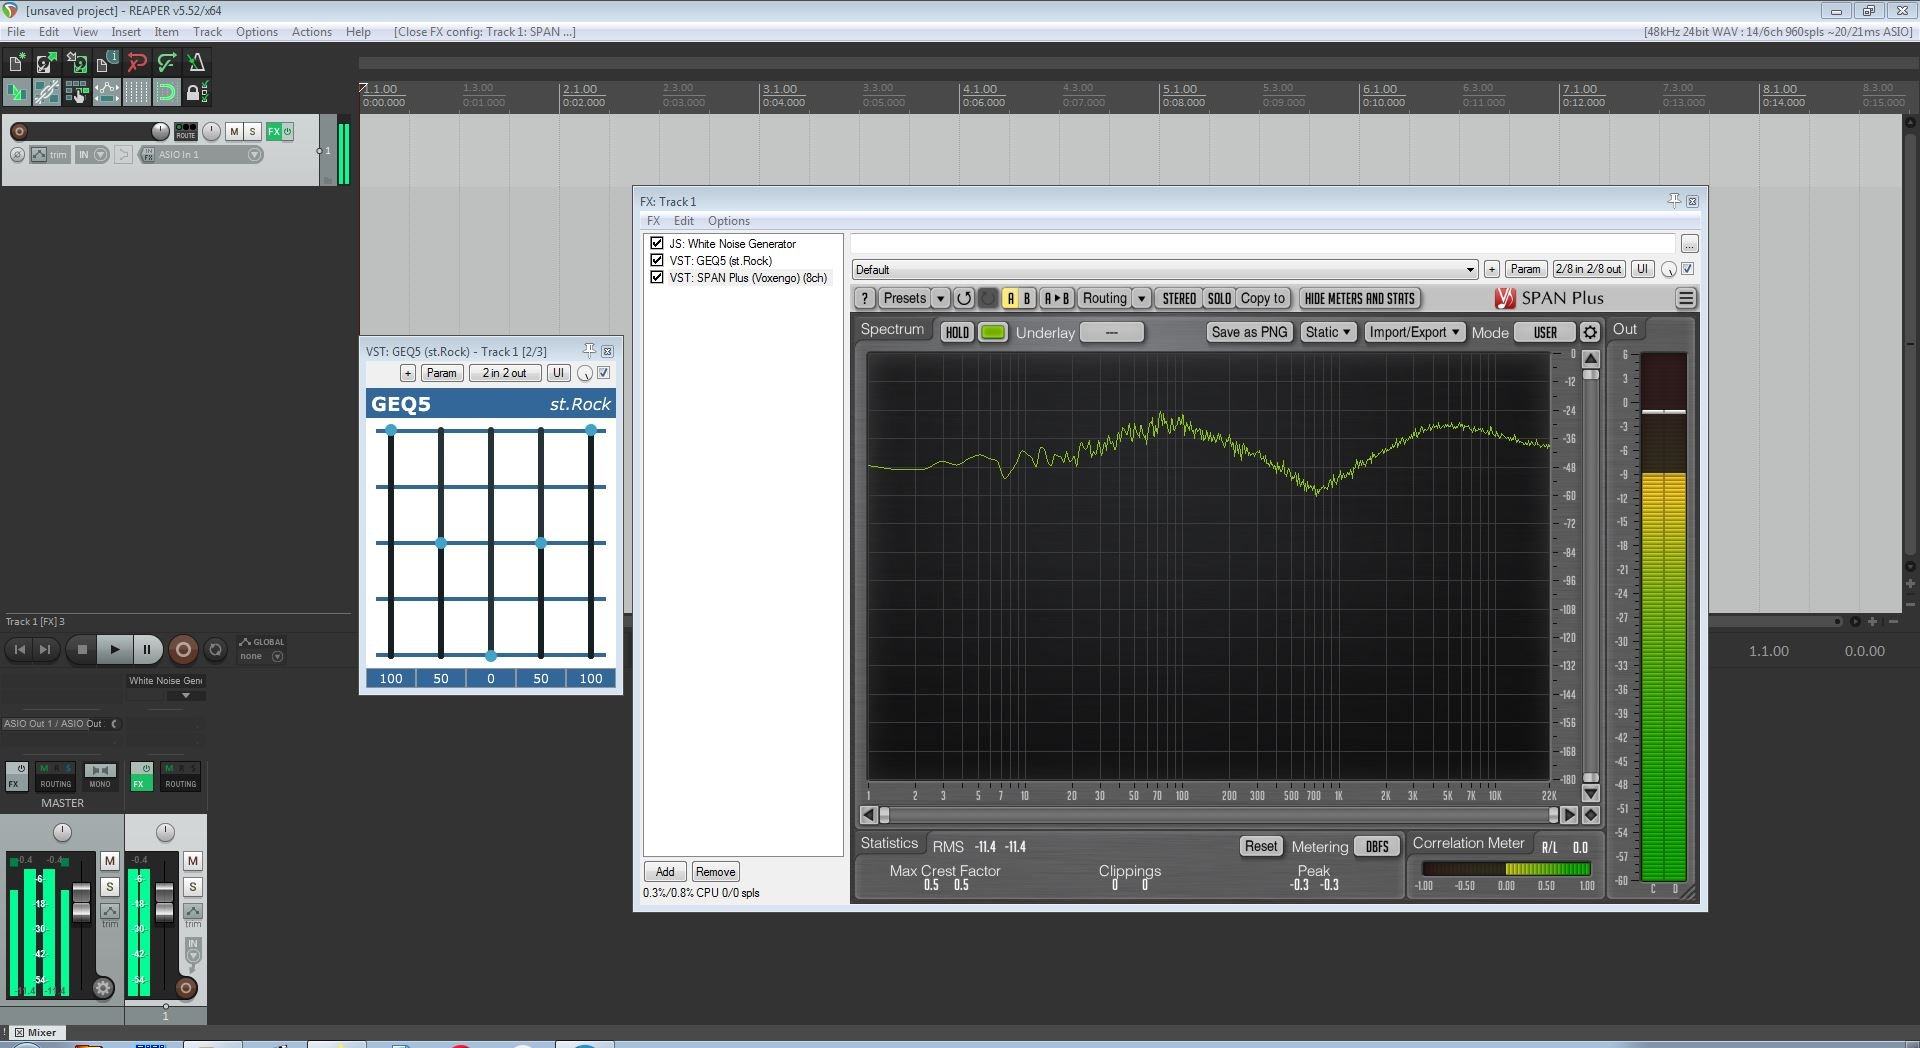Toggle the locking padlock icon
The image size is (1920, 1048).
(196, 93)
